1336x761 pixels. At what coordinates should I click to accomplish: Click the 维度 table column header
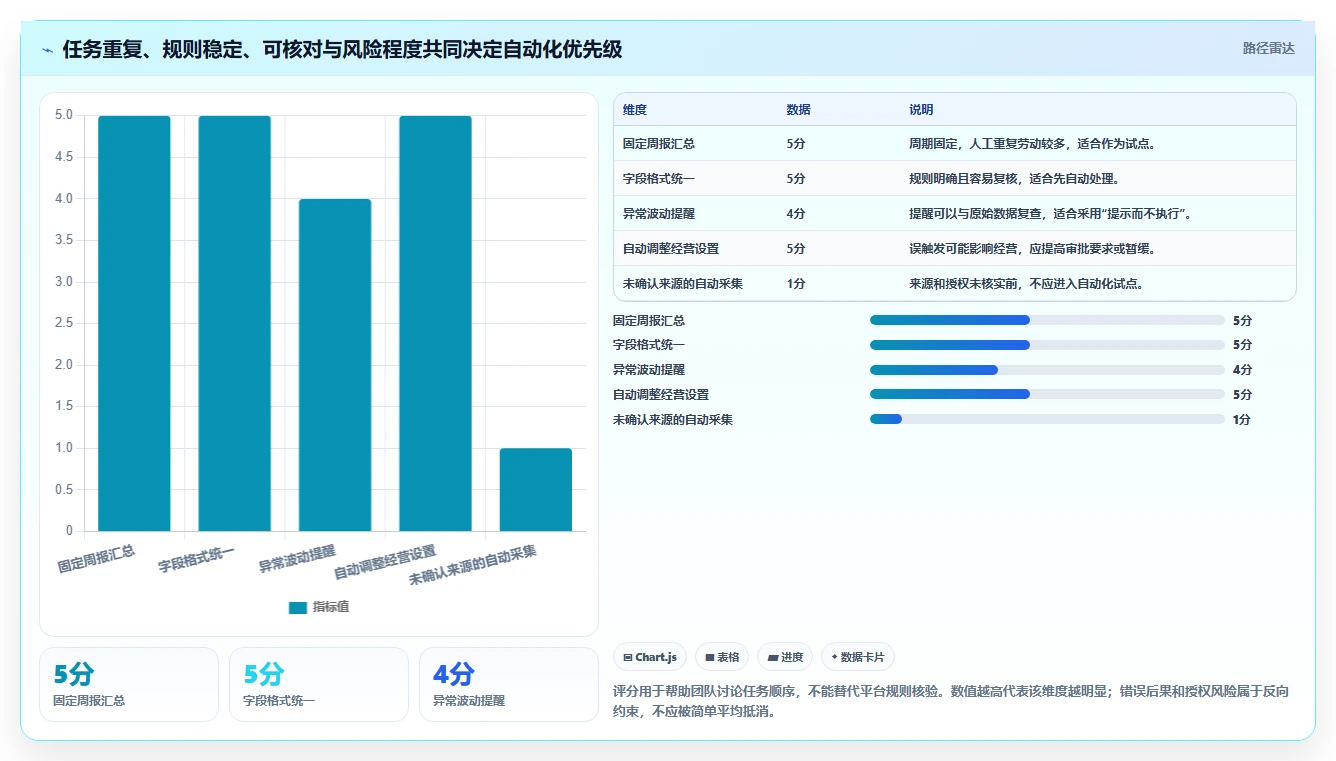[x=635, y=110]
